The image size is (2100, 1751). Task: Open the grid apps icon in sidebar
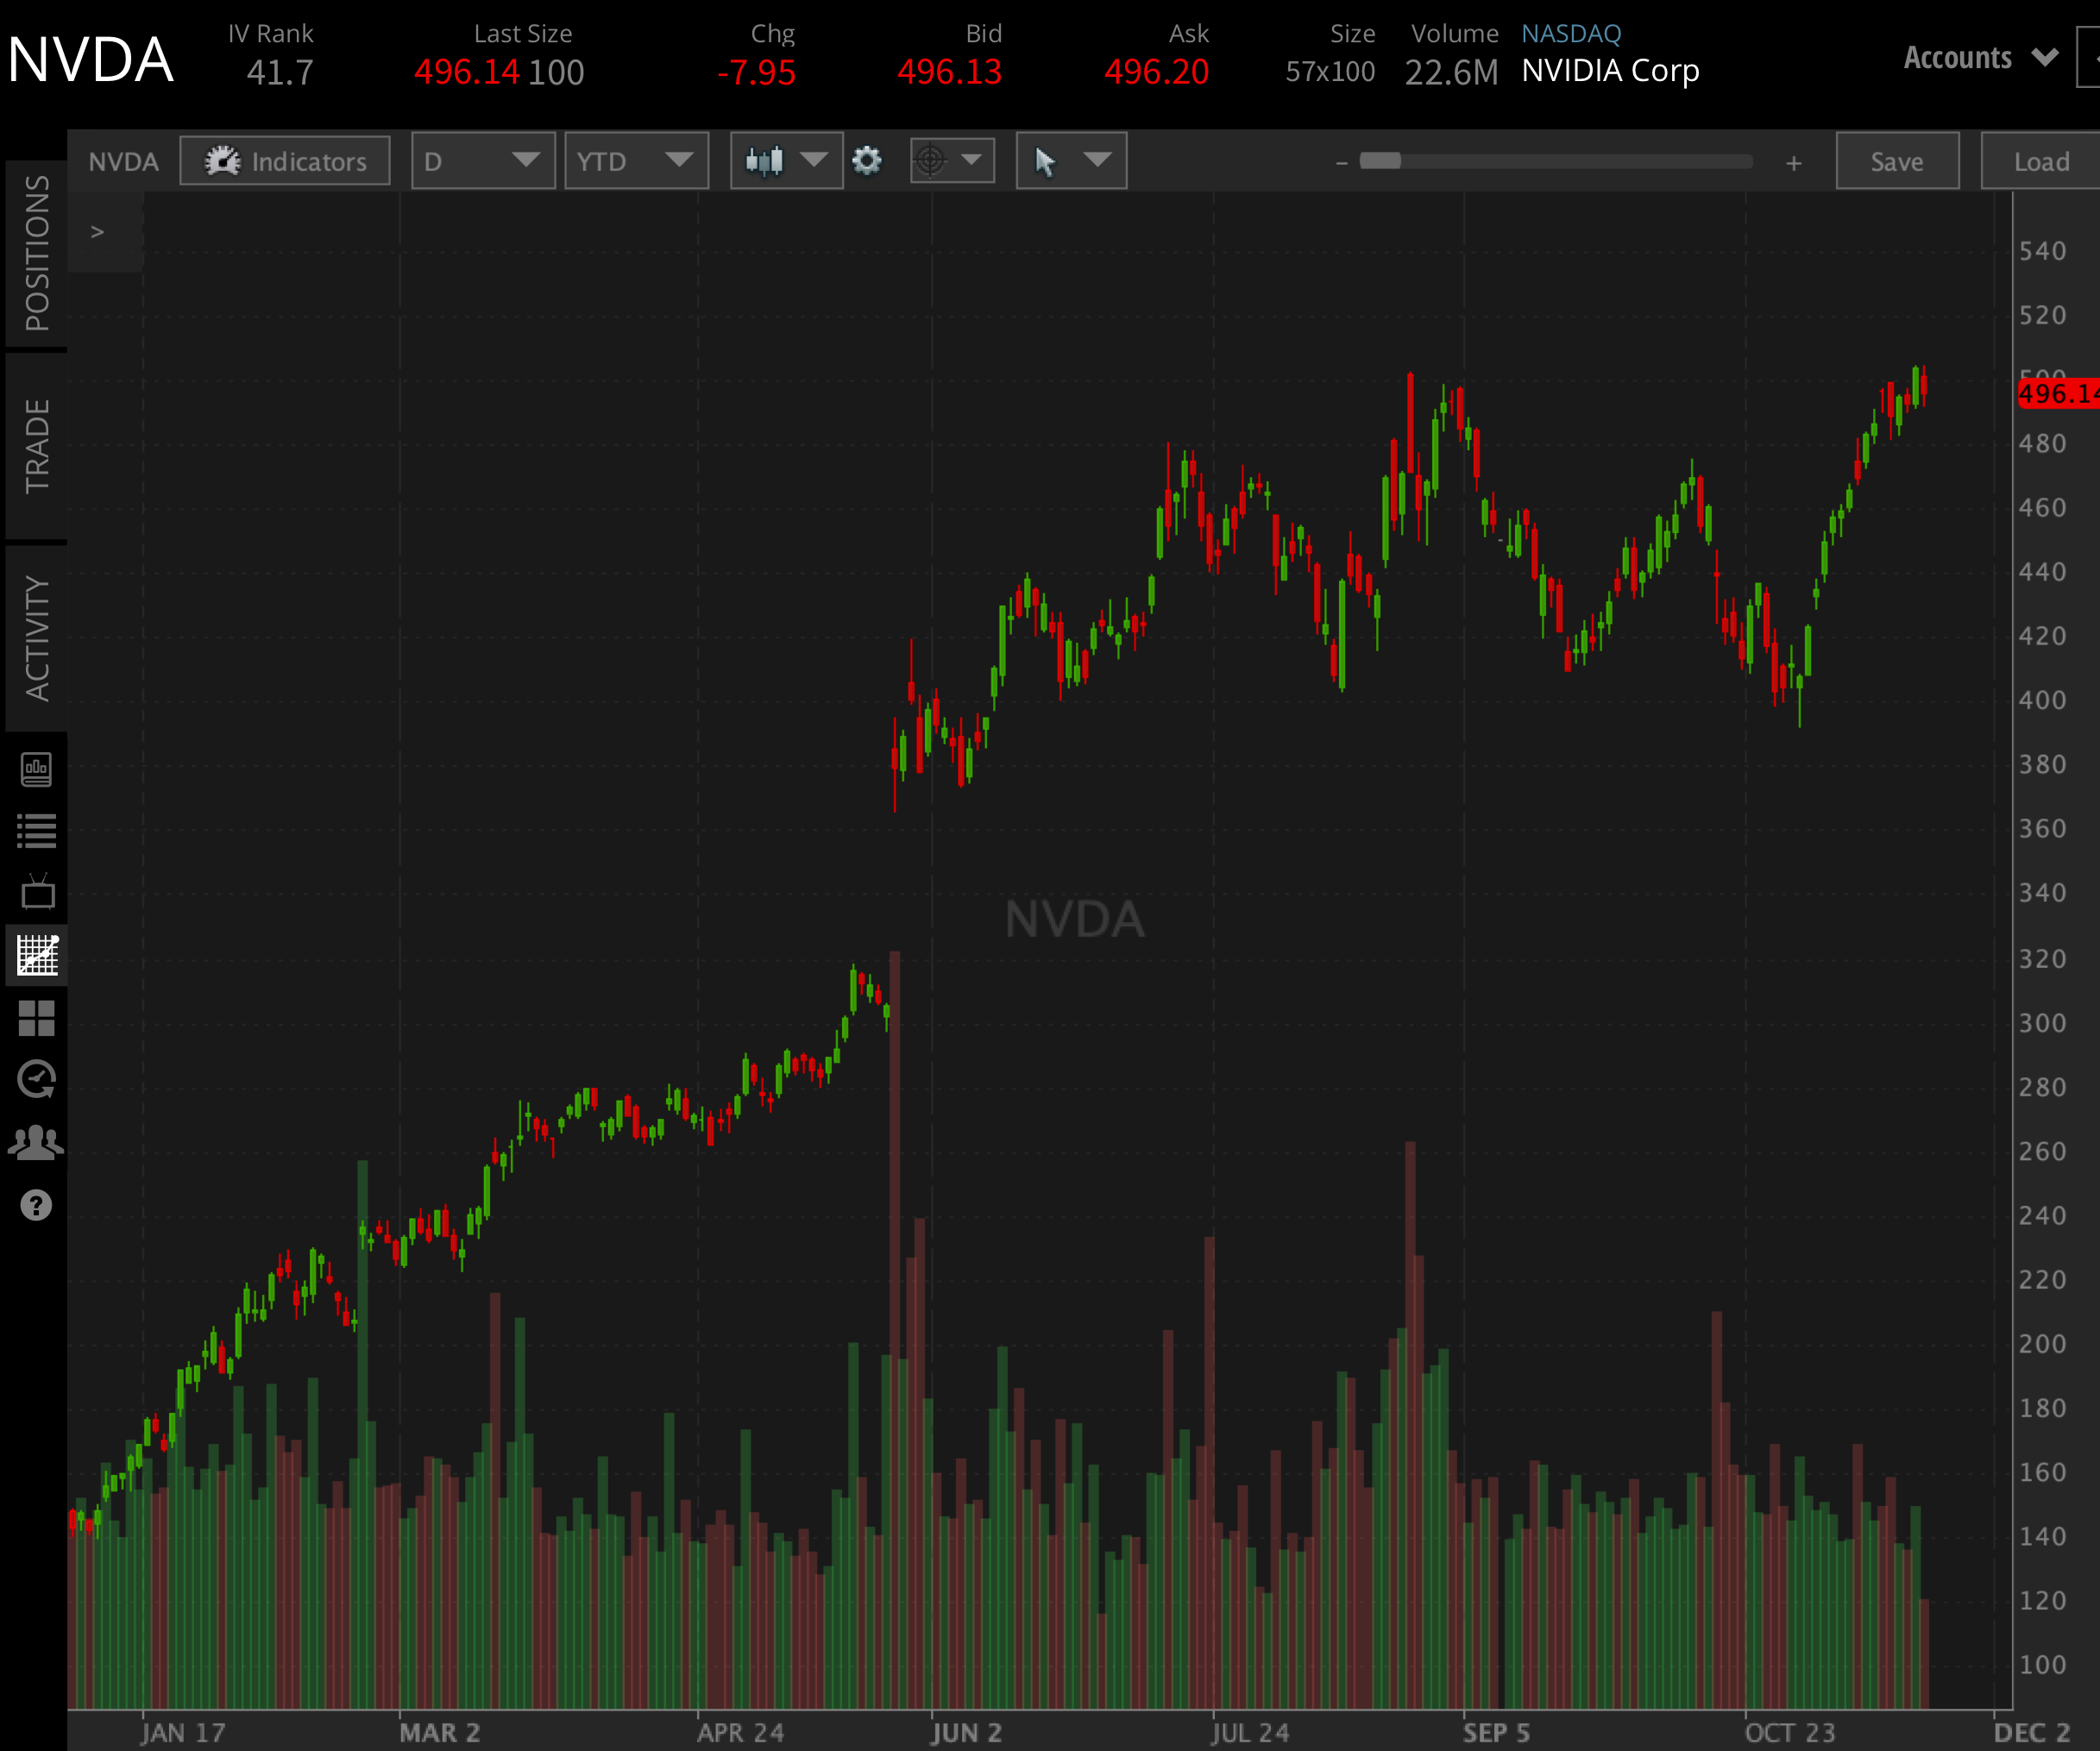[x=36, y=1018]
